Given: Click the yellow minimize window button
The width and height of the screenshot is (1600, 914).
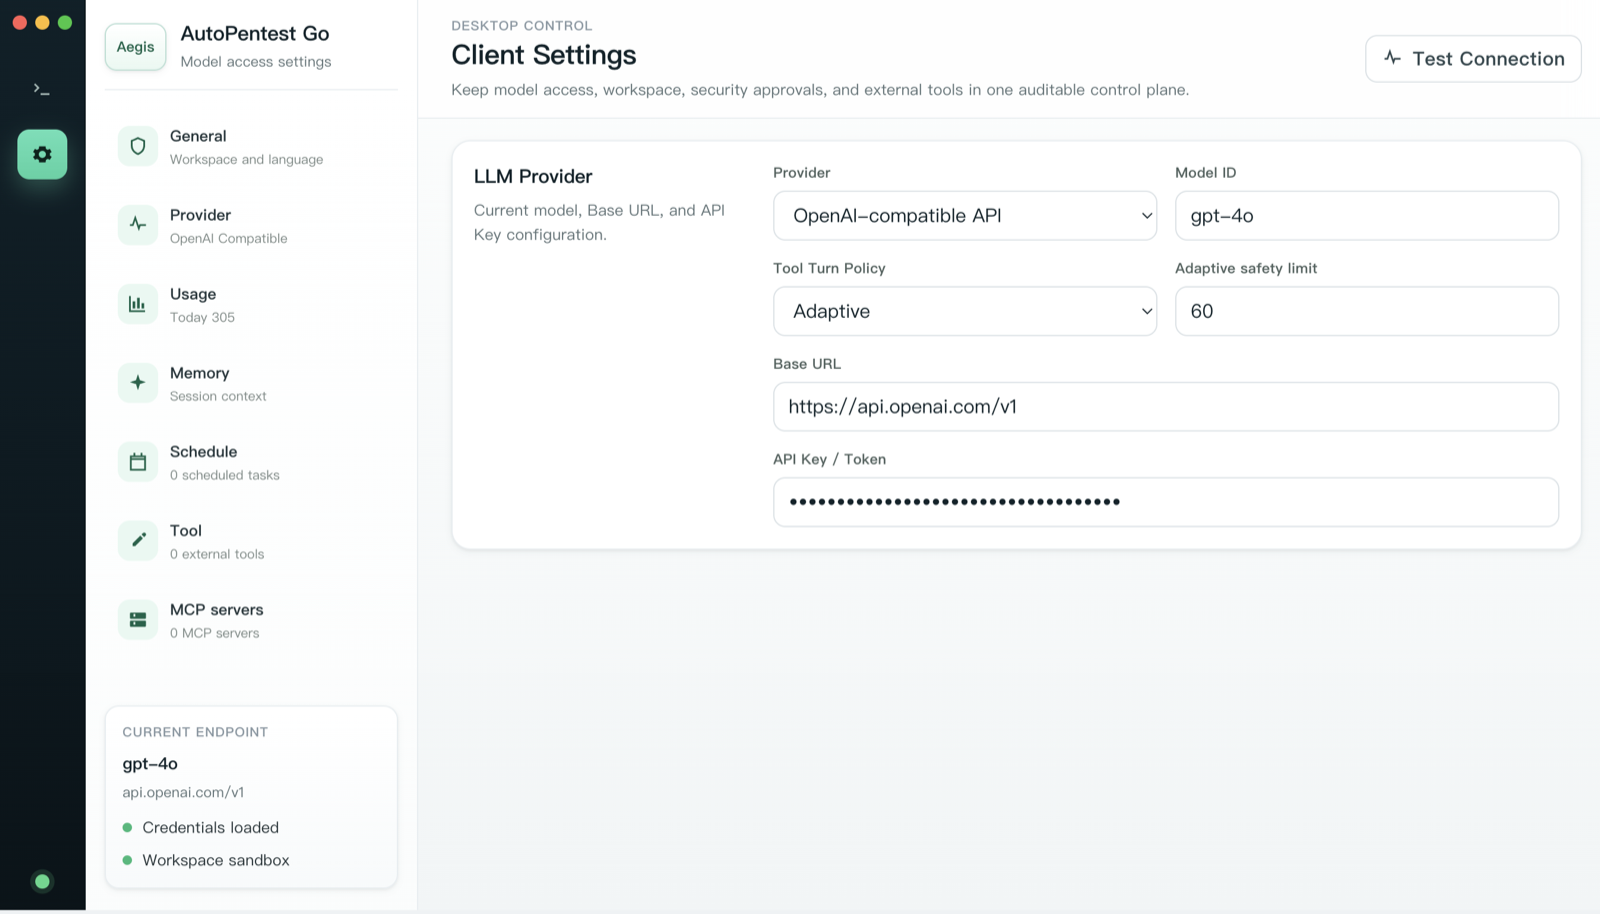Looking at the screenshot, I should tap(42, 22).
